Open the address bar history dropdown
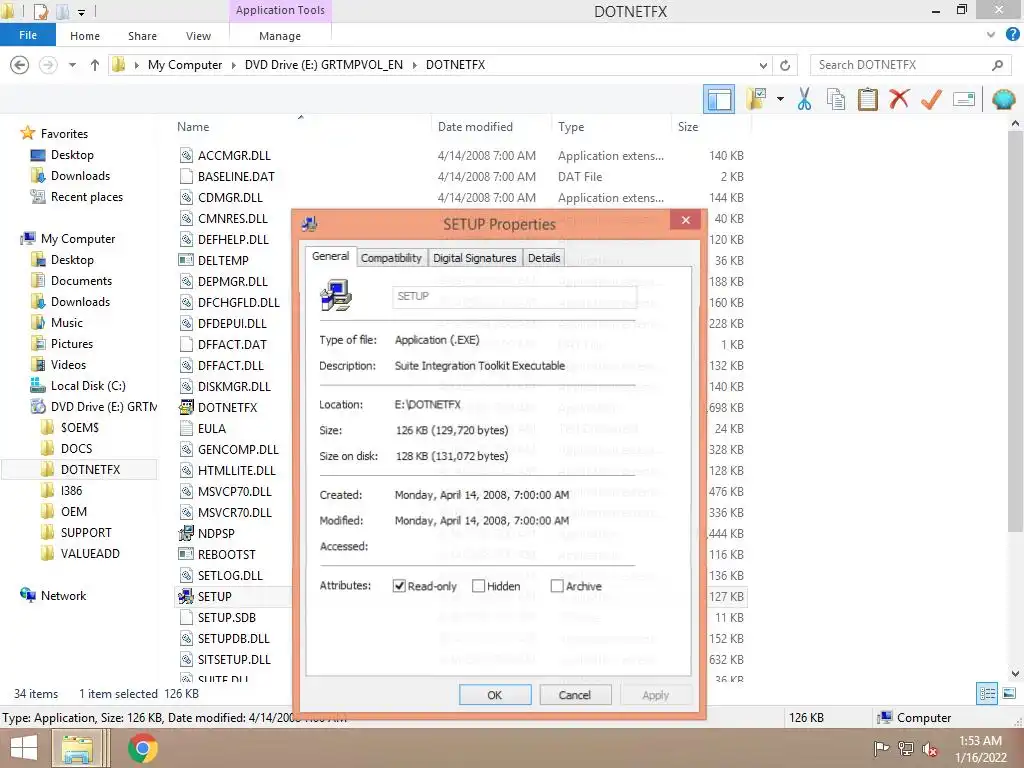Screen dimensions: 1024x768 tap(763, 65)
